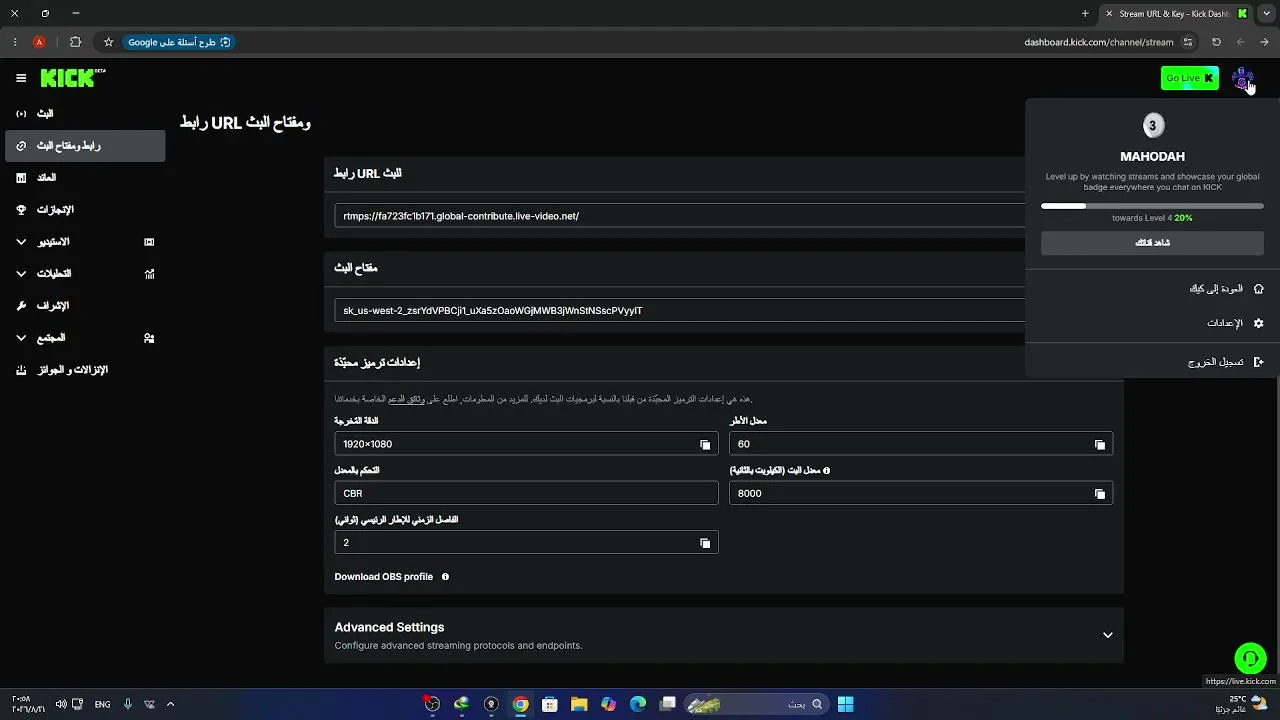This screenshot has width=1280, height=720.
Task: Expand the Analytics sidebar section chevron
Action: click(21, 274)
